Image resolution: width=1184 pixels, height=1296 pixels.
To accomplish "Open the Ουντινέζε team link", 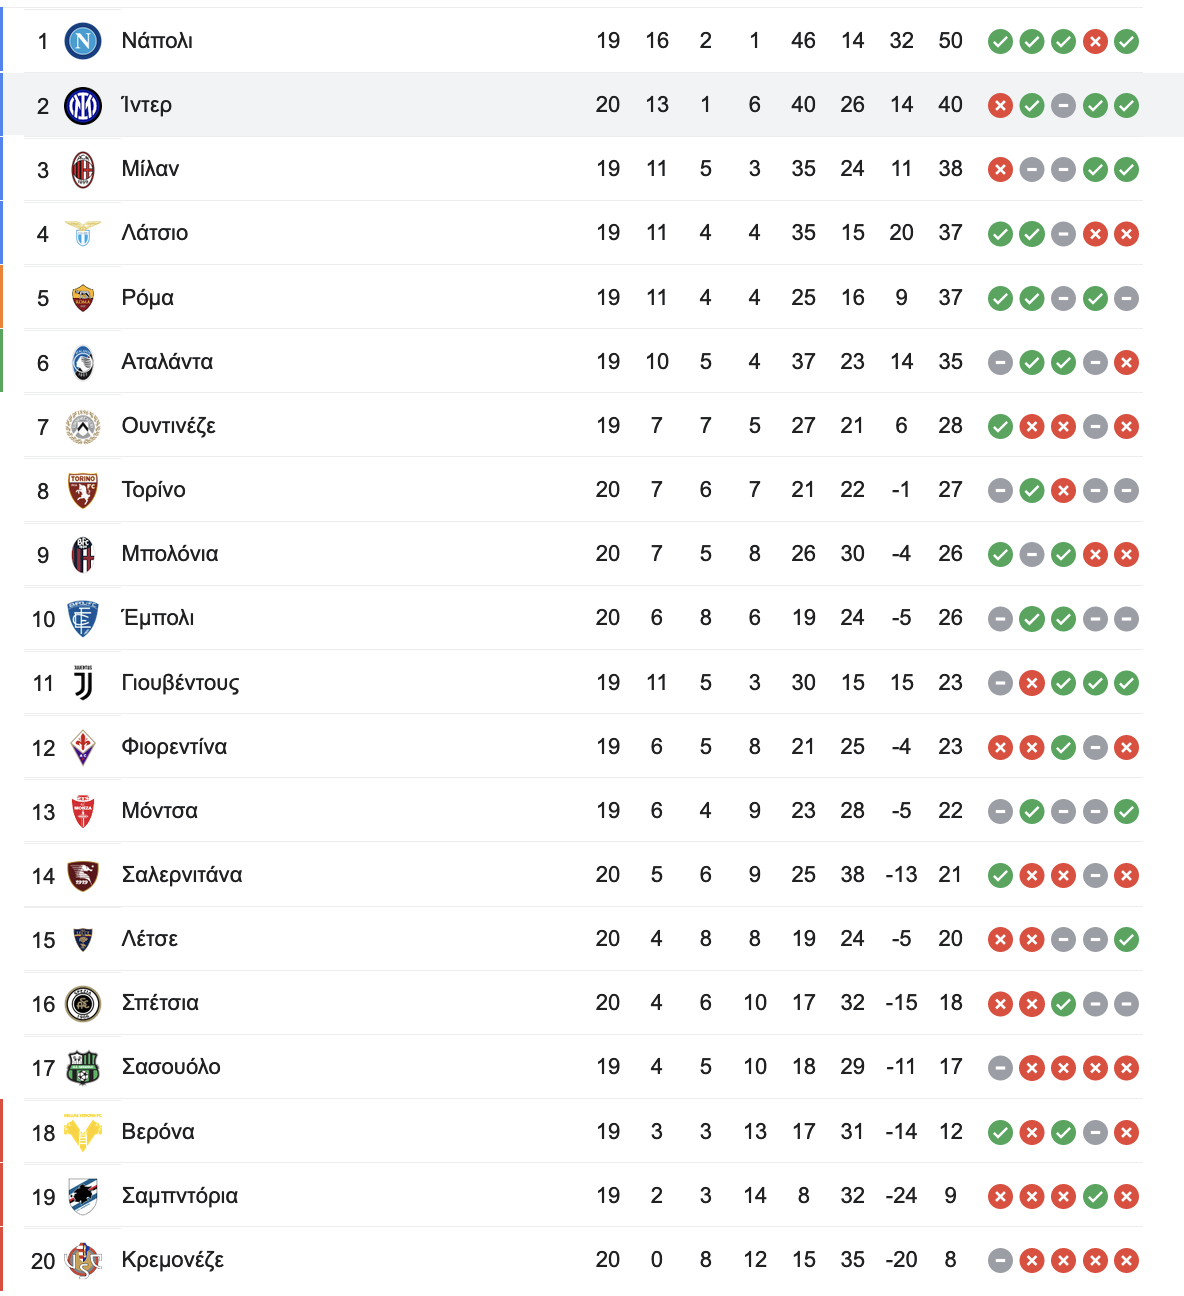I will (x=168, y=426).
